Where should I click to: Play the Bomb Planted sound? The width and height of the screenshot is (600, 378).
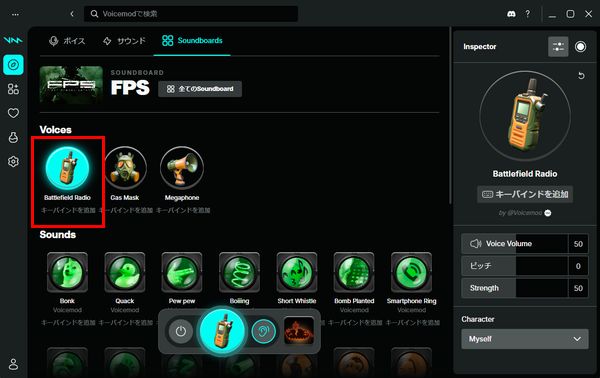pyautogui.click(x=354, y=272)
